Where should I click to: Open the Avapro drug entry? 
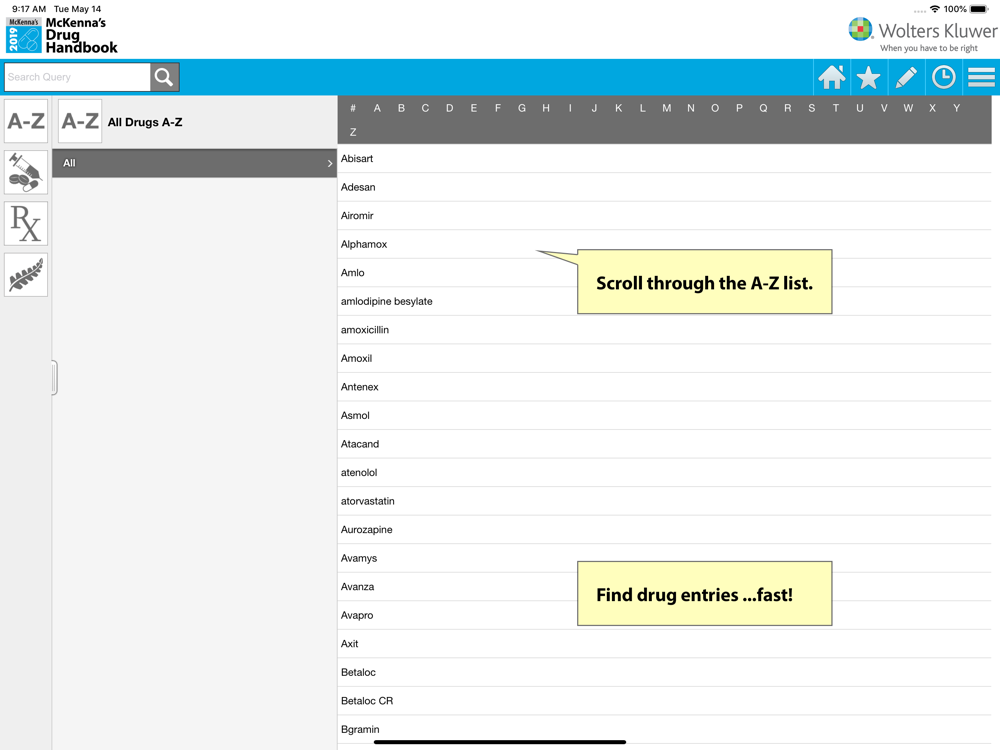coord(664,615)
